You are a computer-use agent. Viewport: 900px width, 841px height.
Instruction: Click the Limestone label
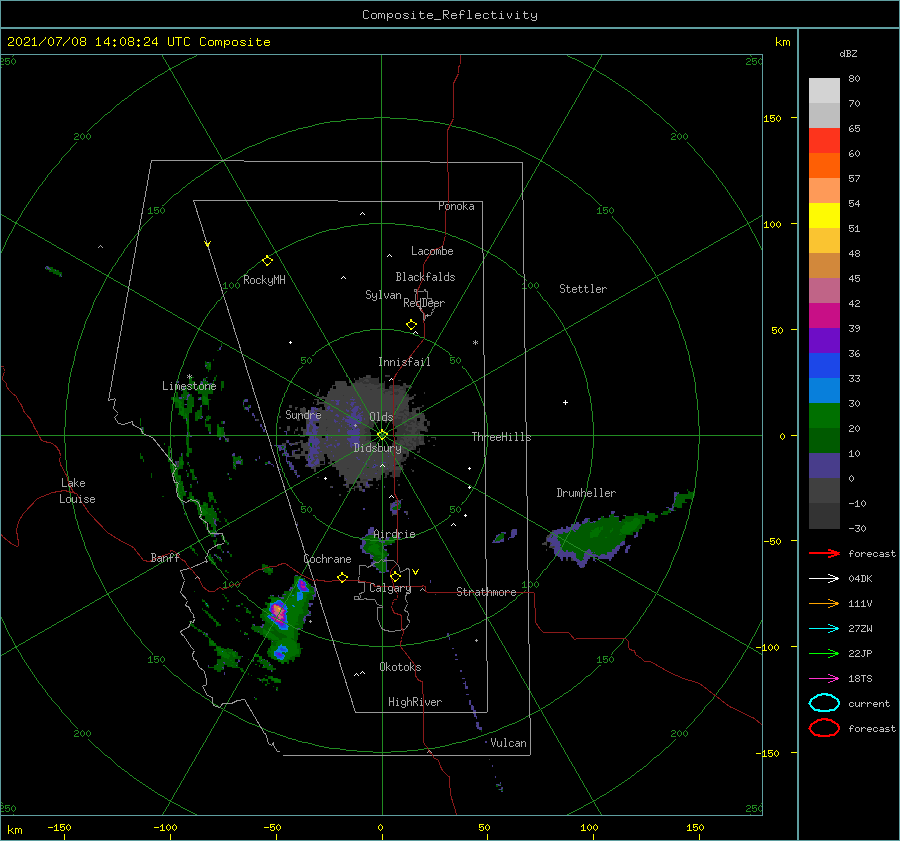[x=189, y=386]
